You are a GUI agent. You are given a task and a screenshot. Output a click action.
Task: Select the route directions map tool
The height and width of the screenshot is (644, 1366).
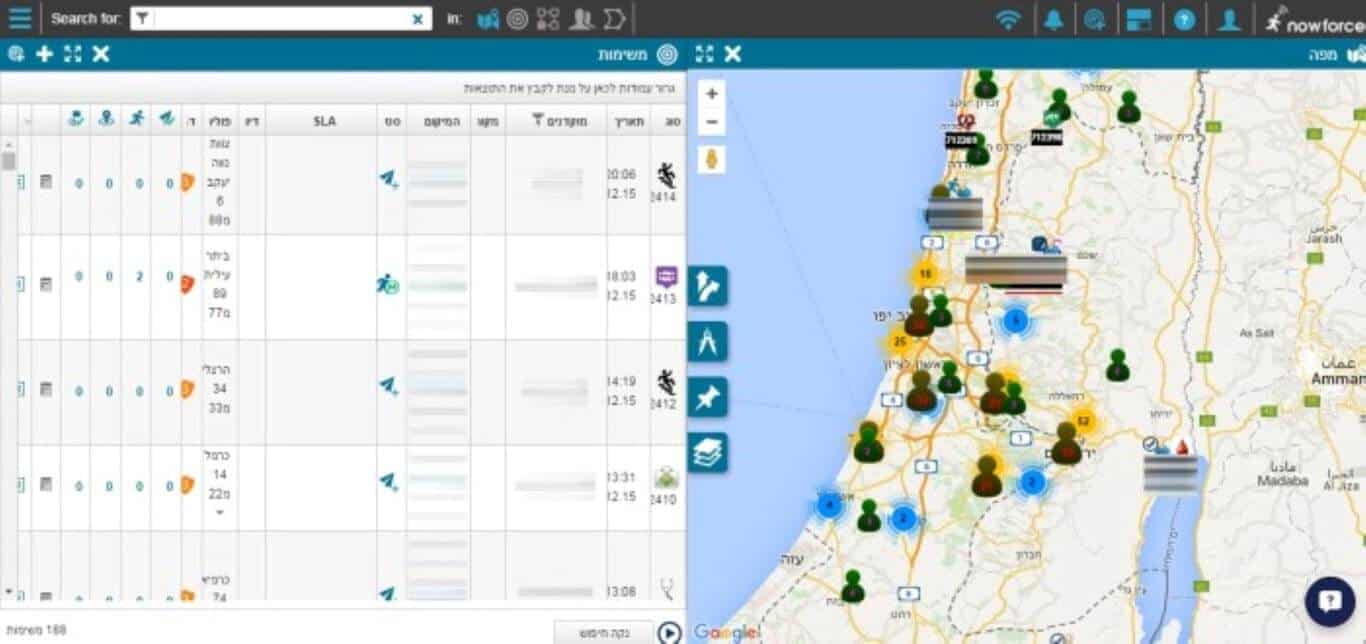707,286
